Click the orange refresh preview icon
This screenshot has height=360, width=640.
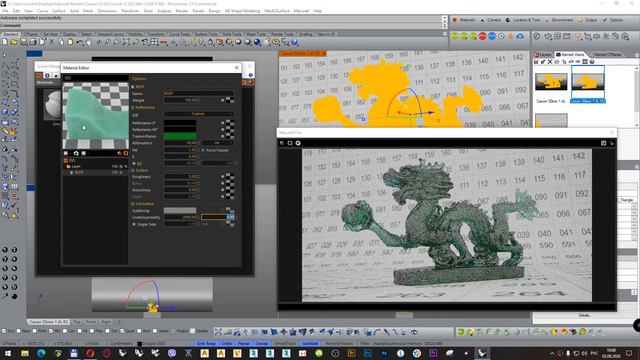126,153
